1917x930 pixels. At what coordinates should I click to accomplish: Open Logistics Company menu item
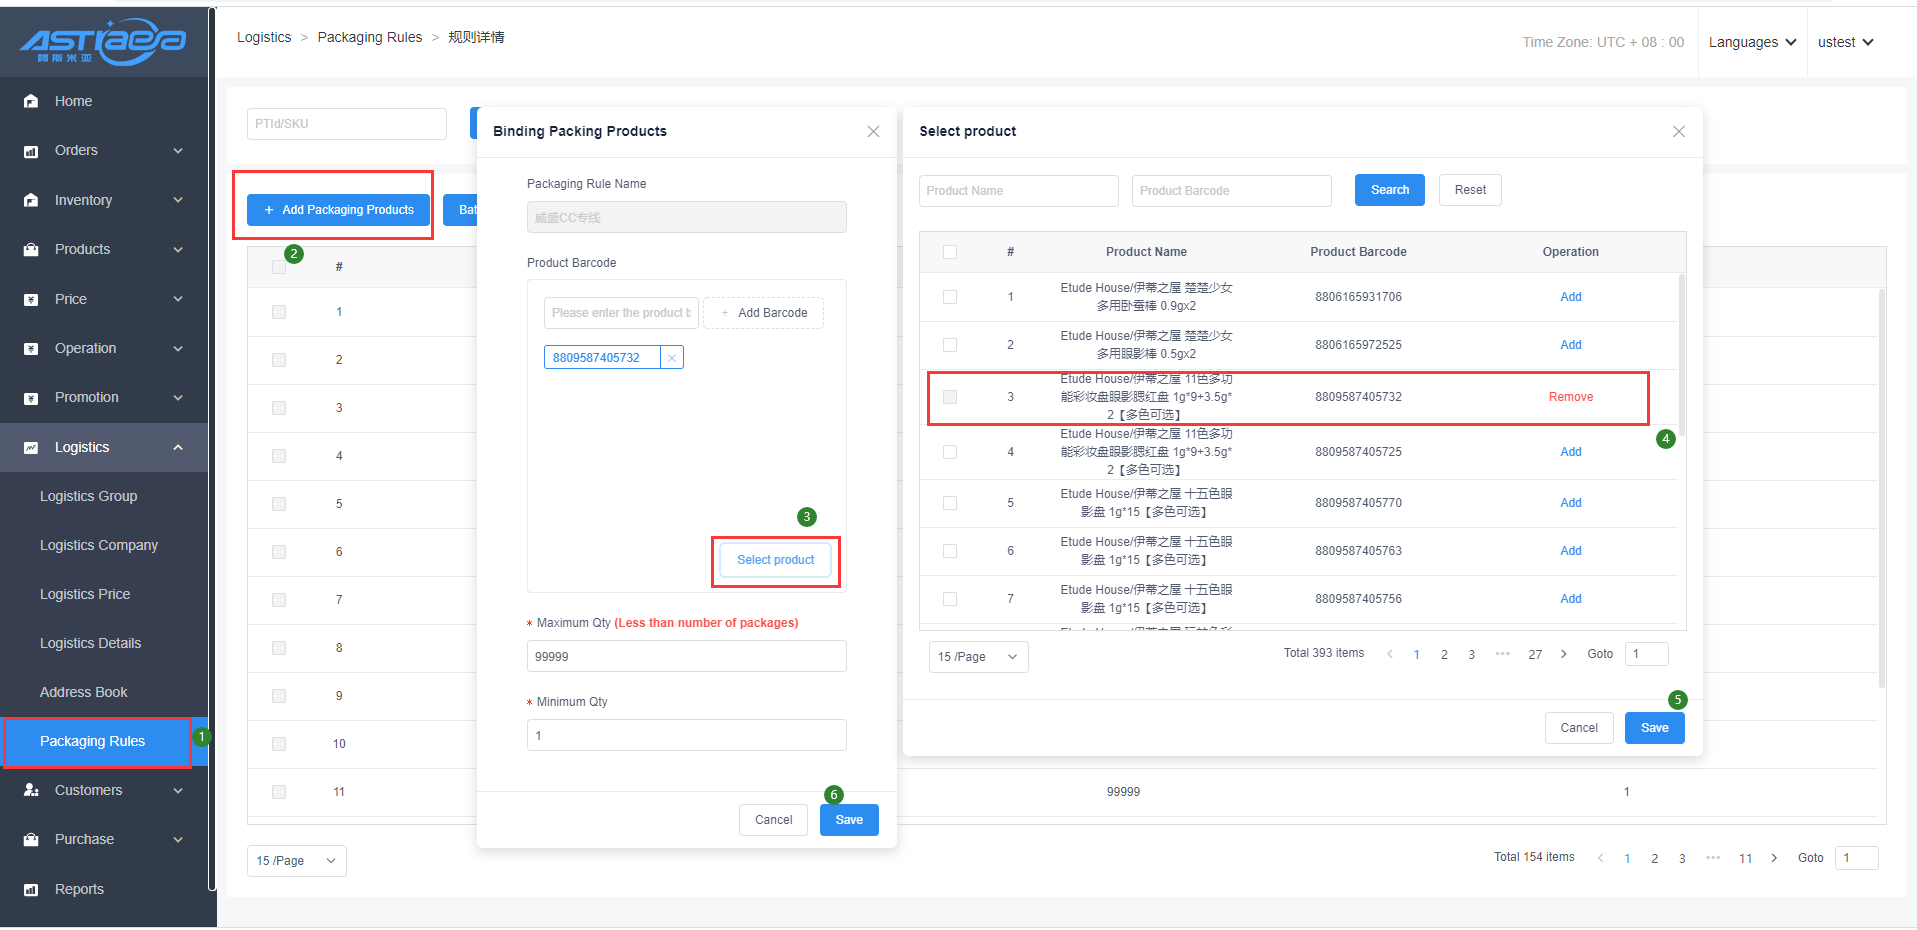pos(99,545)
